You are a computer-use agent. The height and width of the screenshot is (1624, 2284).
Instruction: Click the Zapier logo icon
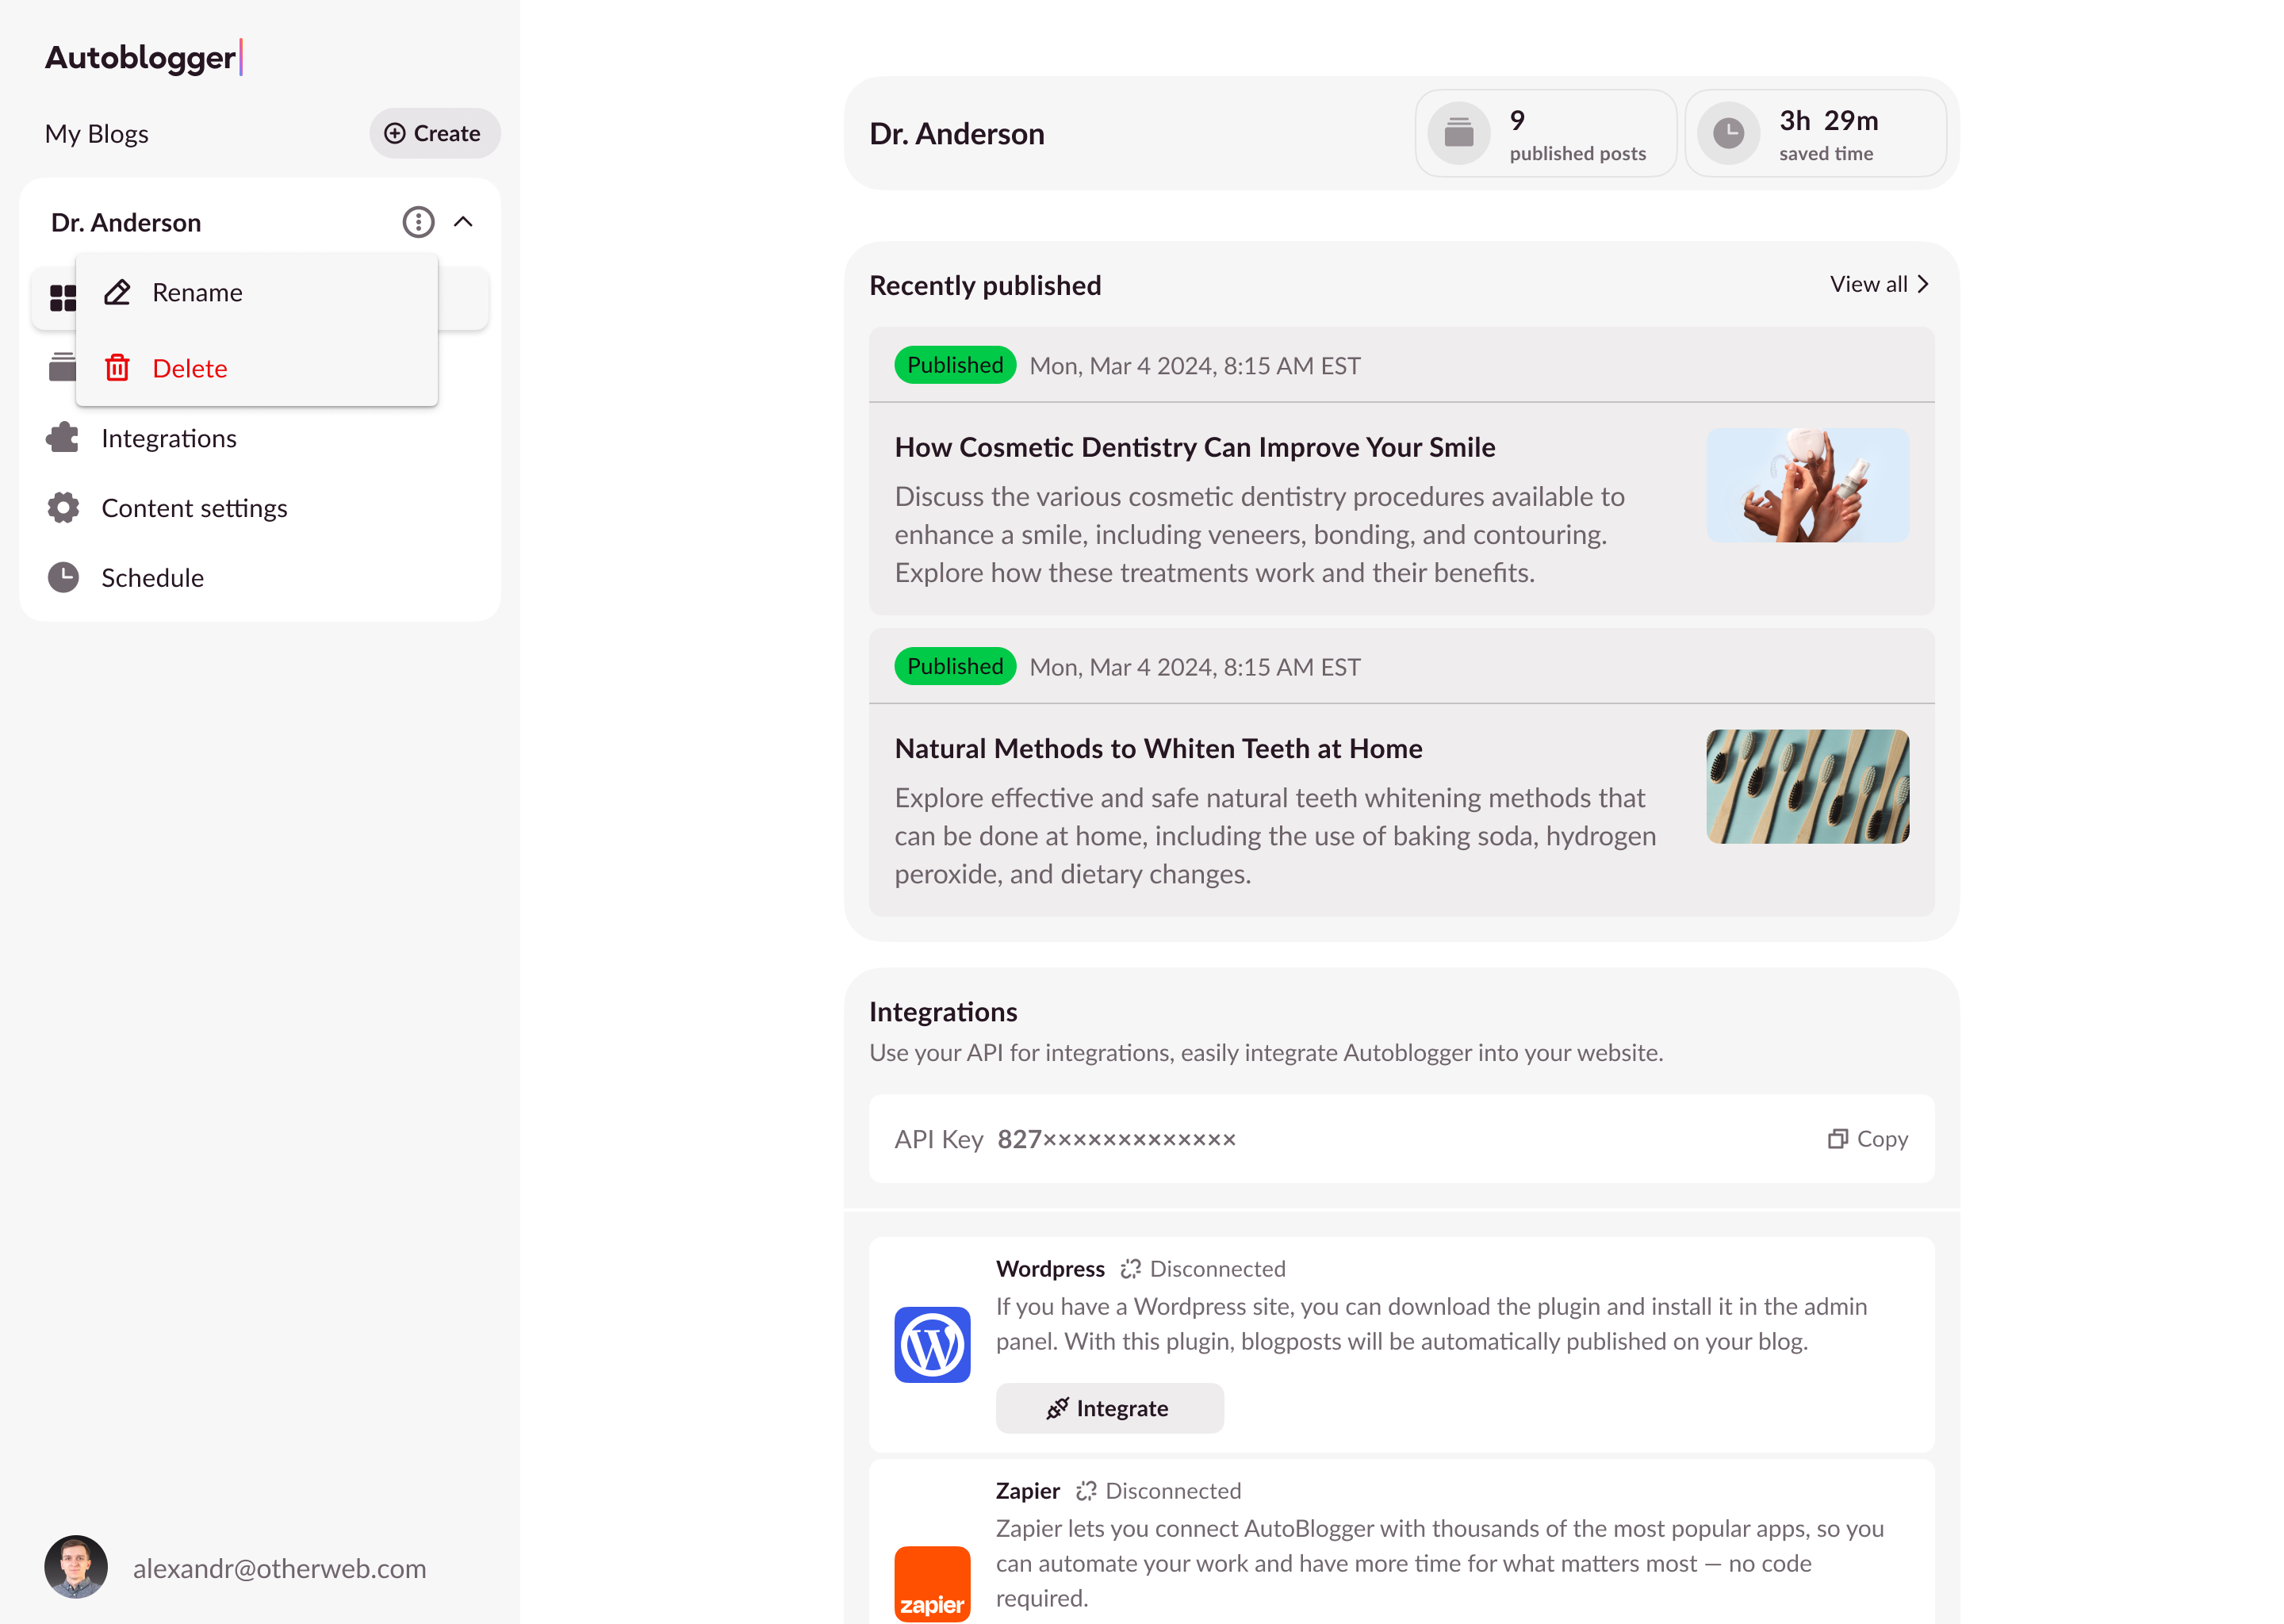point(932,1584)
